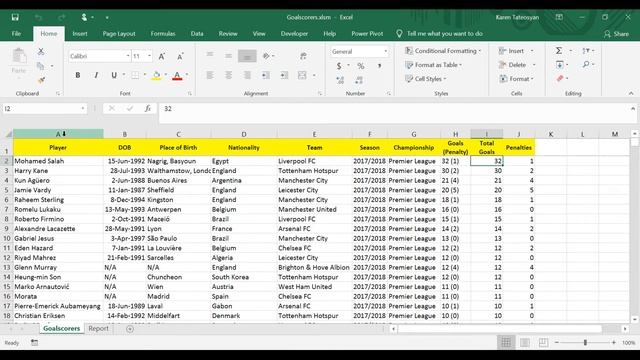Open the General number format dropdown
640x360 pixels.
point(385,51)
